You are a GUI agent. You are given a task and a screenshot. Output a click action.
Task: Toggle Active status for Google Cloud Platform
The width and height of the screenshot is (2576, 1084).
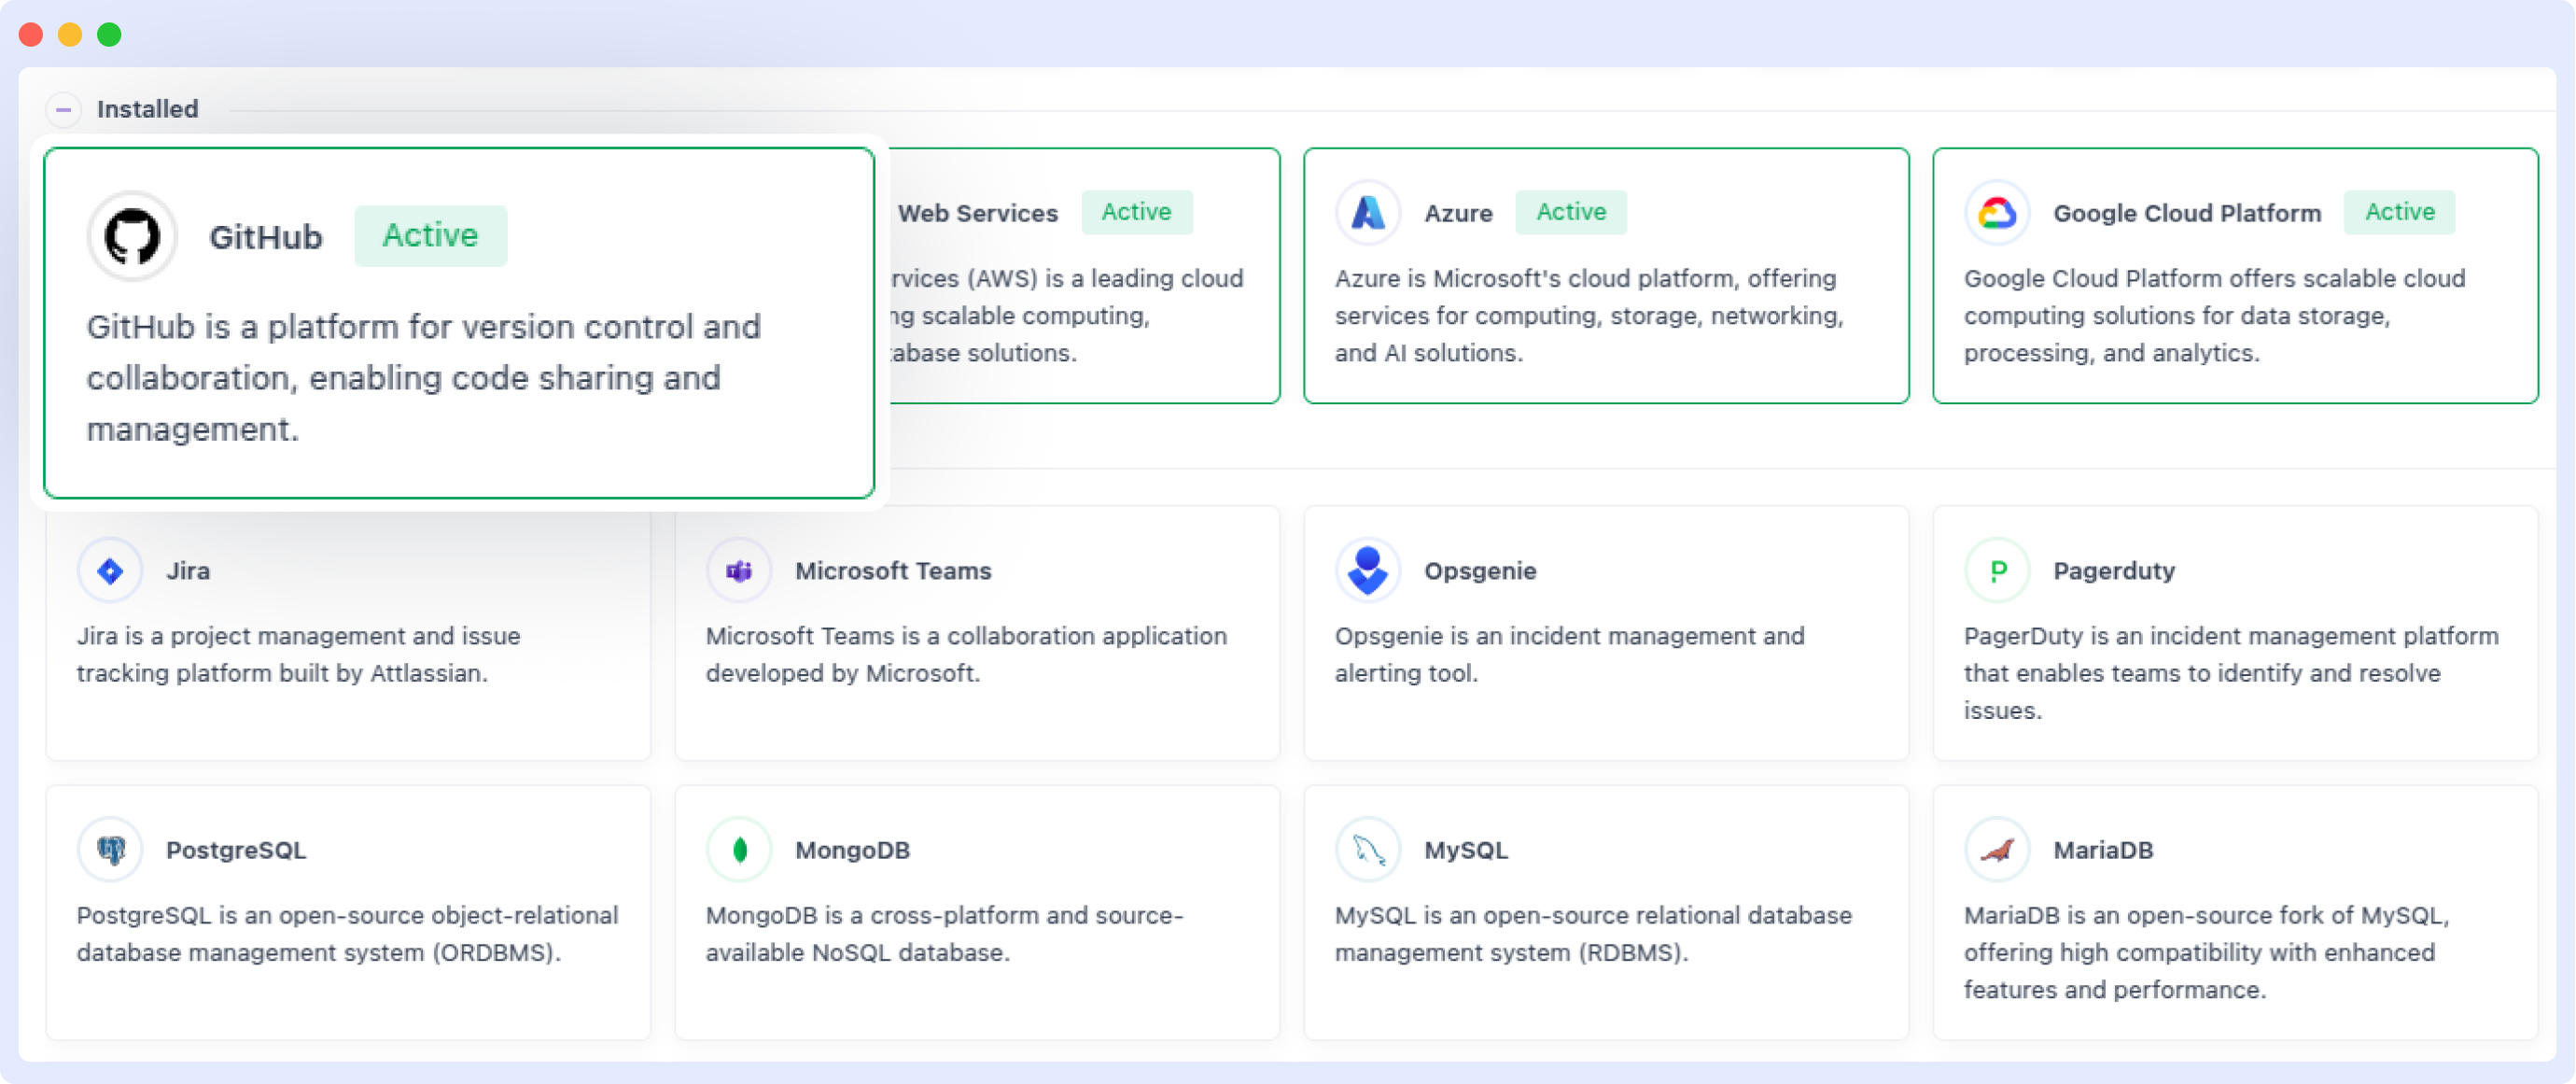tap(2399, 212)
